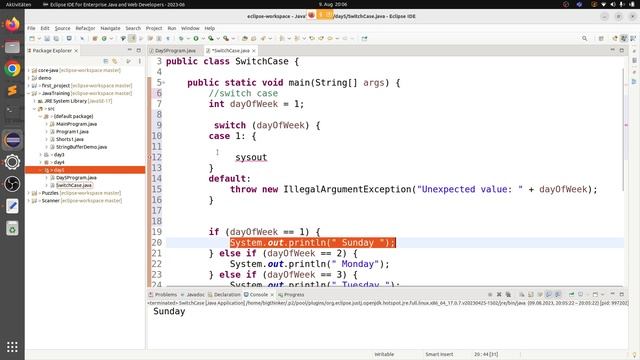Click the green Run button
Screen dimensions: 640x360
pos(196,38)
